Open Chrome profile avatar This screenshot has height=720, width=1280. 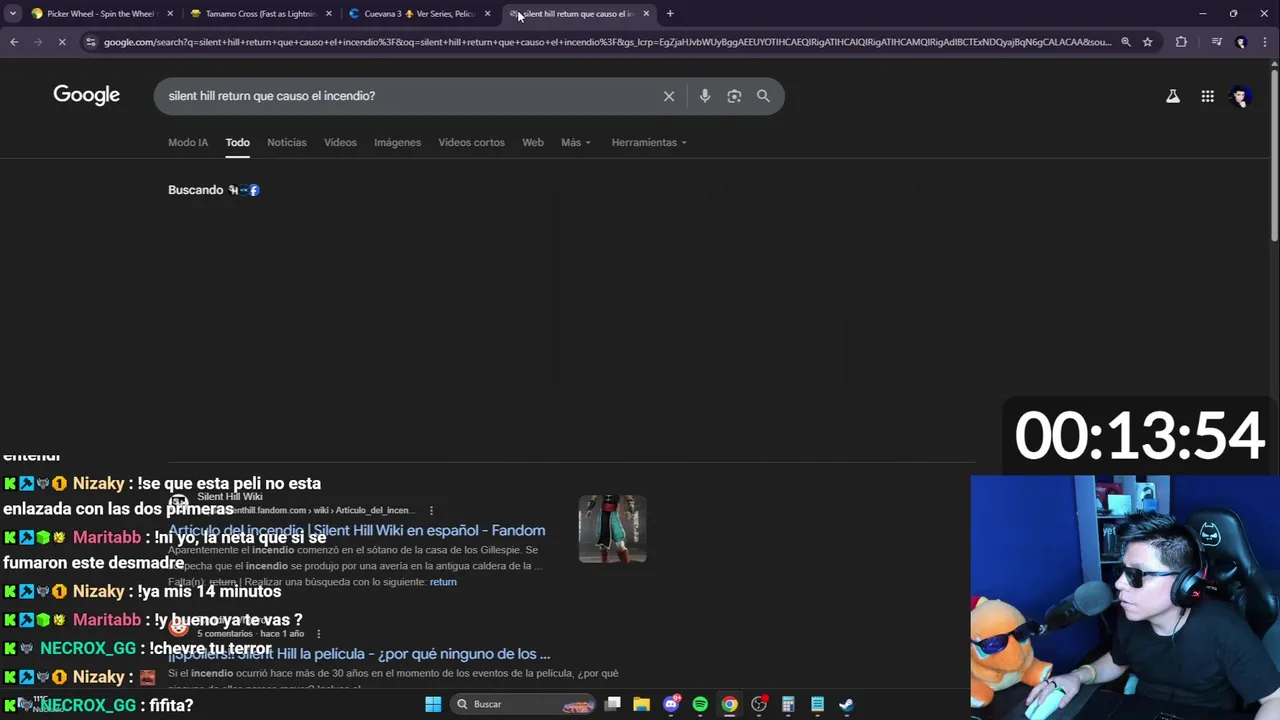(1241, 42)
